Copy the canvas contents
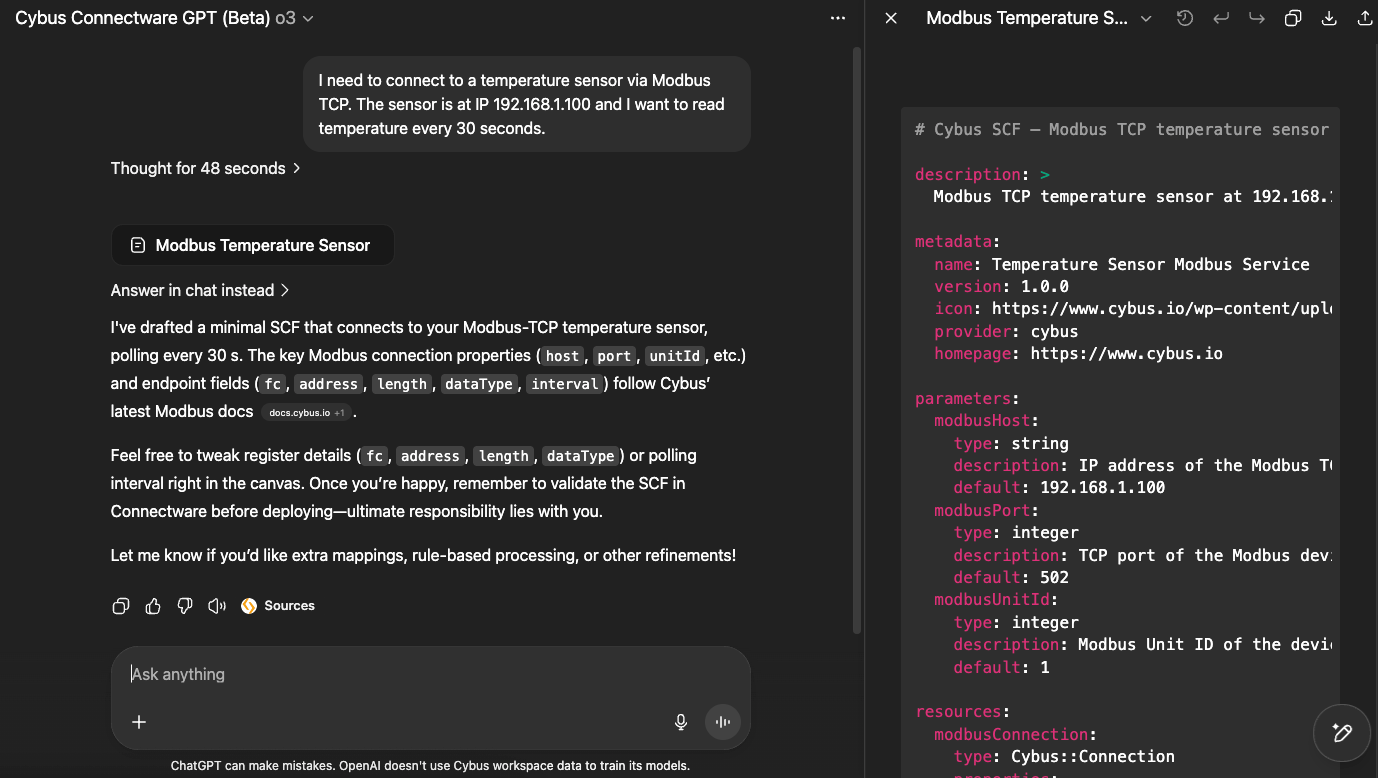Screen dimensions: 1378x778 [1293, 18]
